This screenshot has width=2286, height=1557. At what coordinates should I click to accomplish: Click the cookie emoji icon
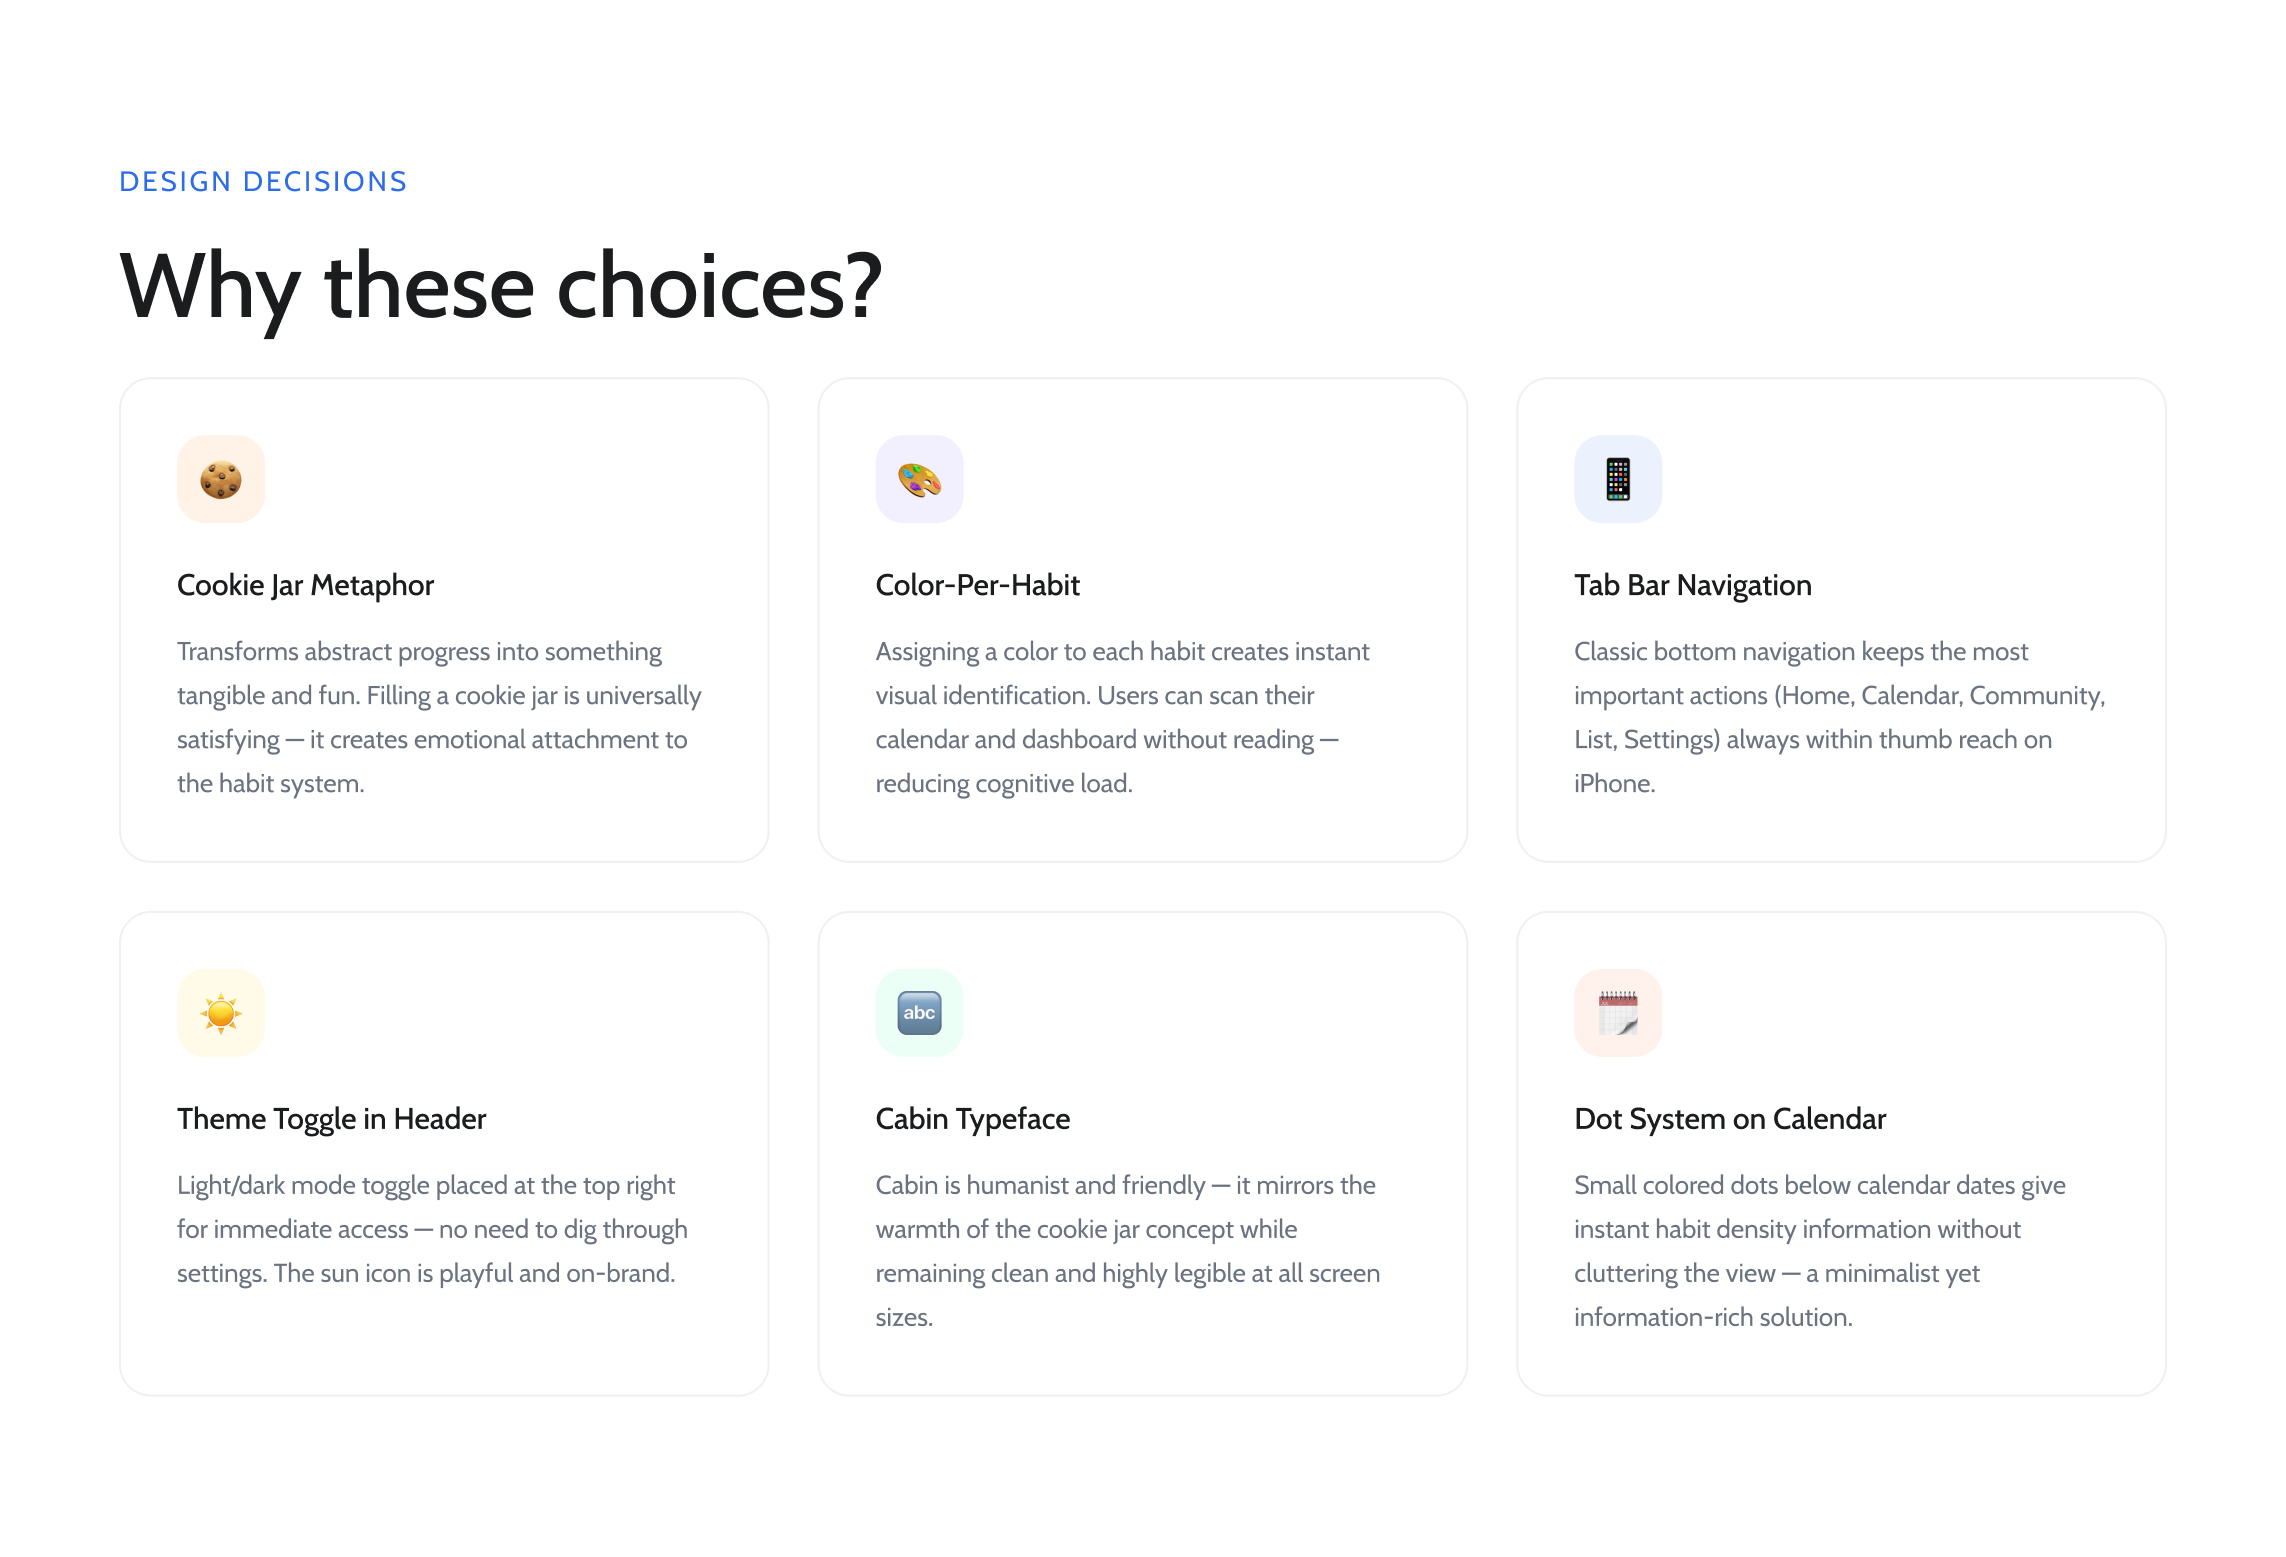coord(221,480)
